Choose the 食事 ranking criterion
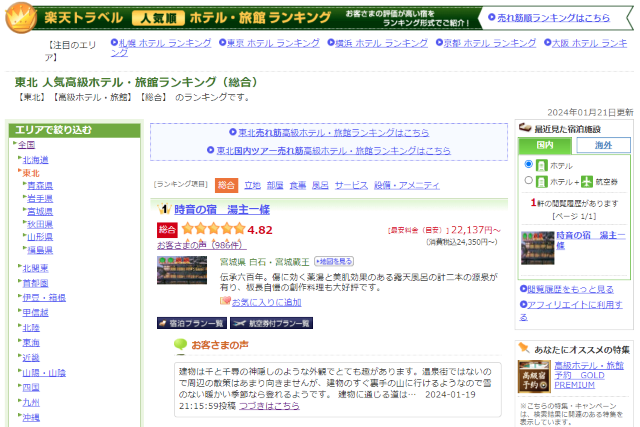This screenshot has width=640, height=427. point(298,185)
